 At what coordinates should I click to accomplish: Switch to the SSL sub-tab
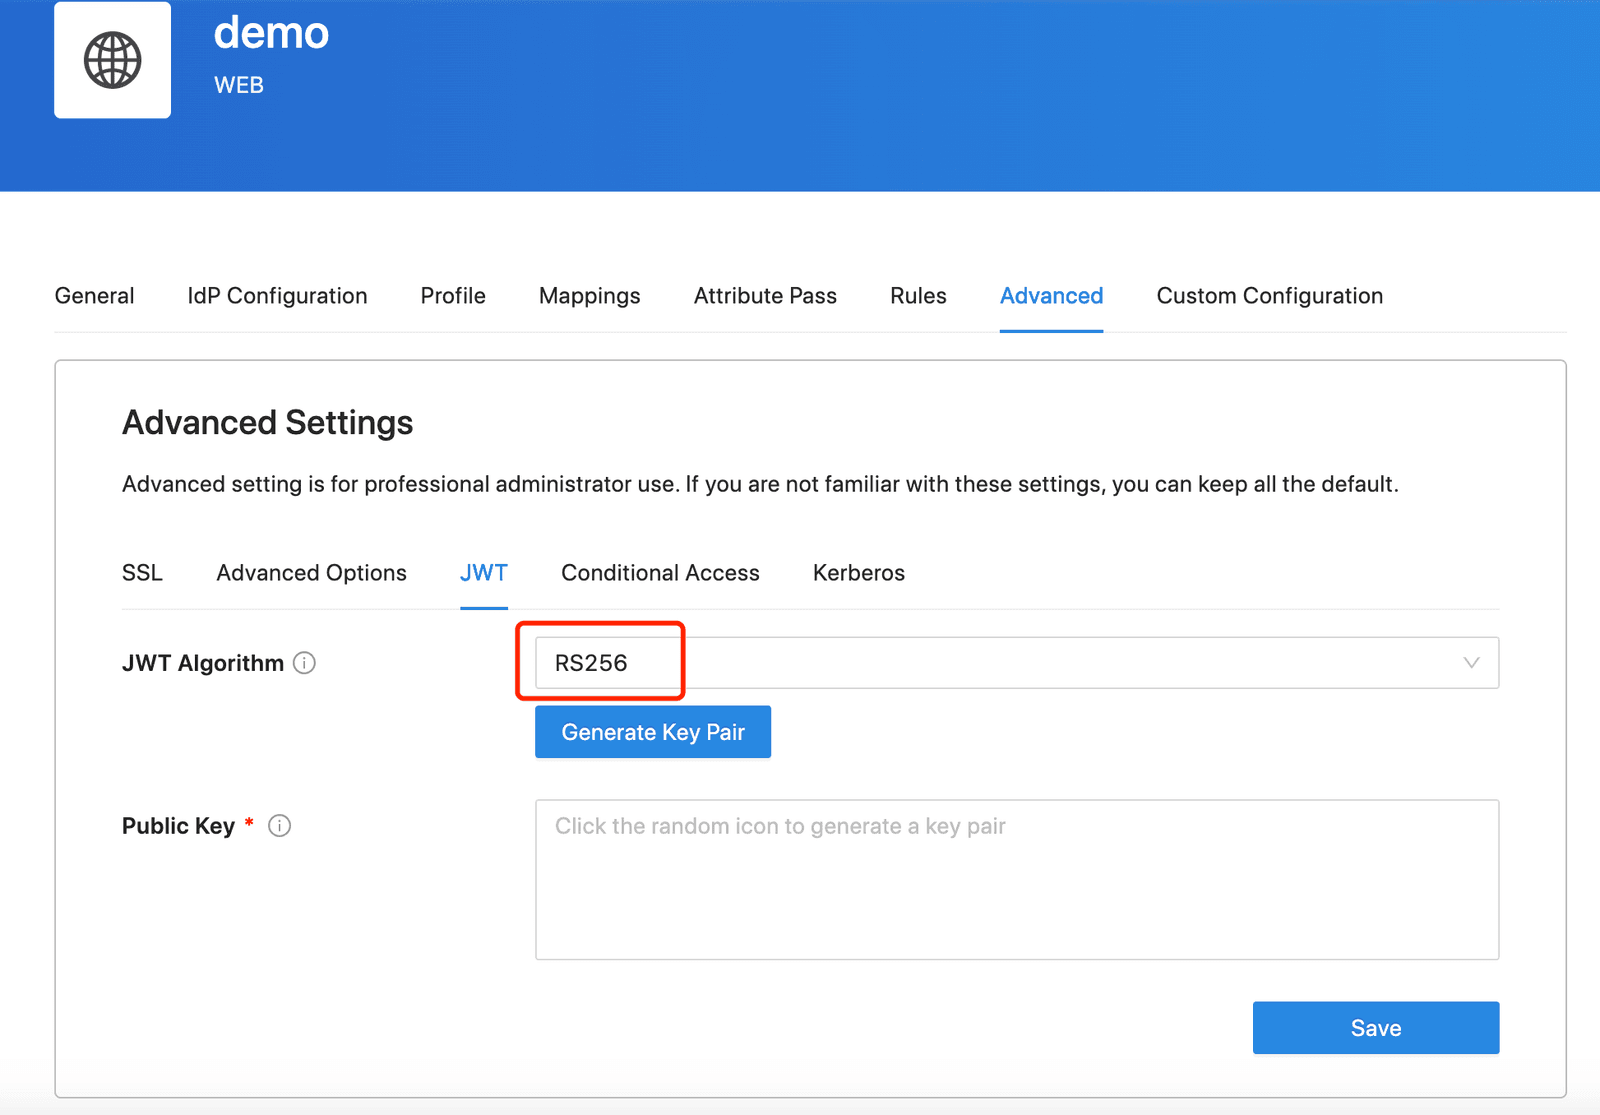pyautogui.click(x=142, y=573)
